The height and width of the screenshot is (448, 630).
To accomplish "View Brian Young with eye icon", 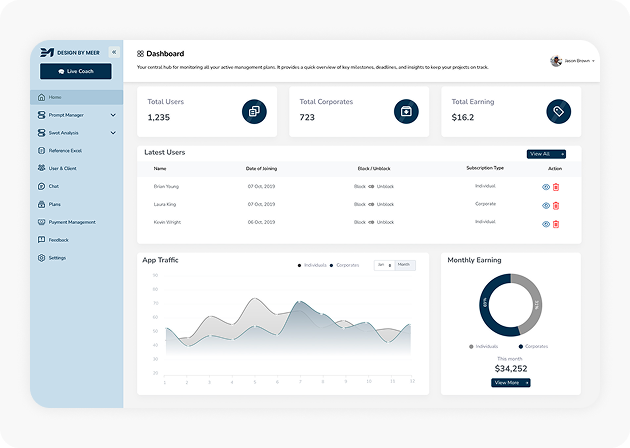I will click(x=546, y=187).
